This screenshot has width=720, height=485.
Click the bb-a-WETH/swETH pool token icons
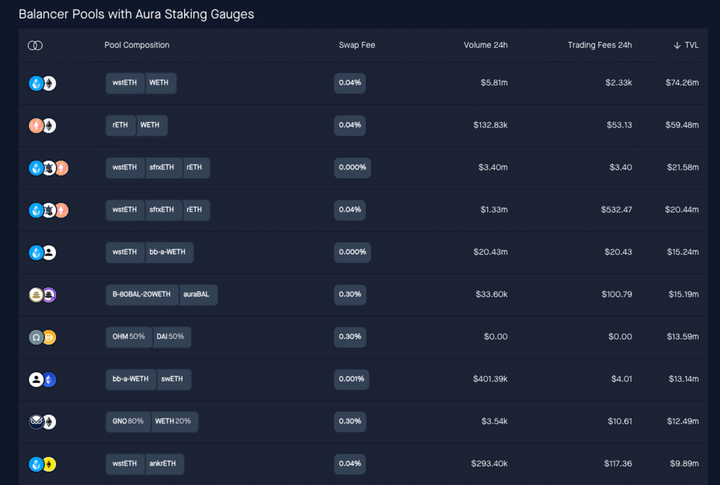click(x=42, y=380)
